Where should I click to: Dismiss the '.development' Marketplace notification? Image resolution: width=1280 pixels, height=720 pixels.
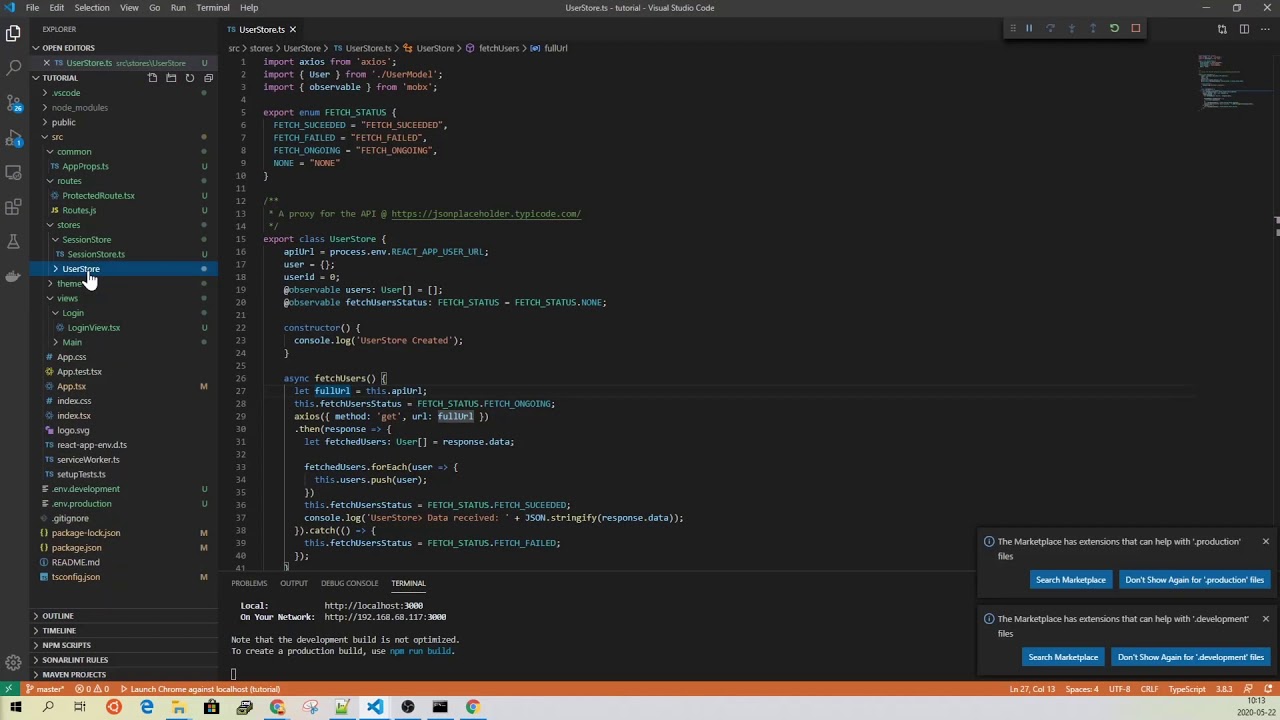(1265, 619)
